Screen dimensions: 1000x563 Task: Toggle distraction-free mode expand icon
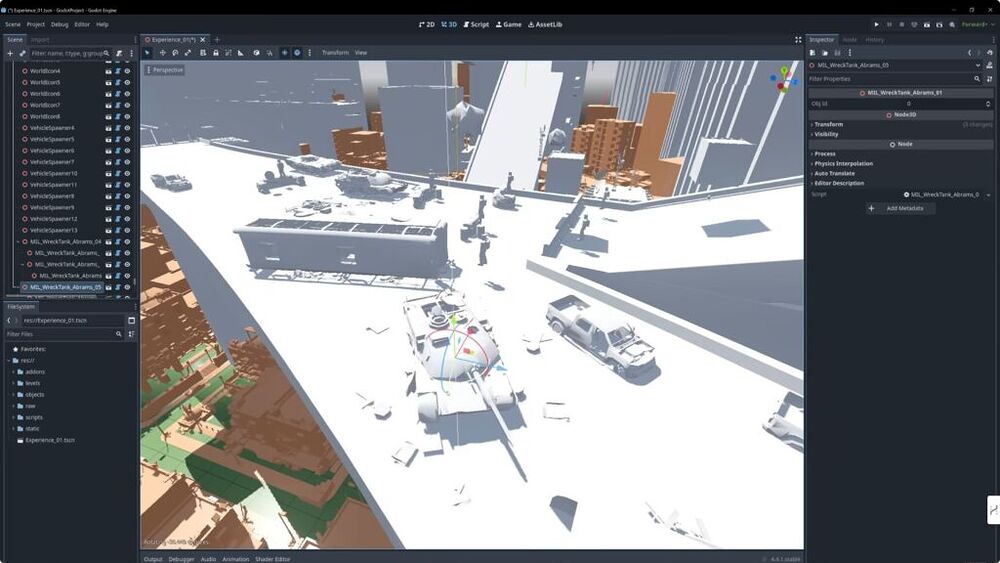(x=798, y=40)
